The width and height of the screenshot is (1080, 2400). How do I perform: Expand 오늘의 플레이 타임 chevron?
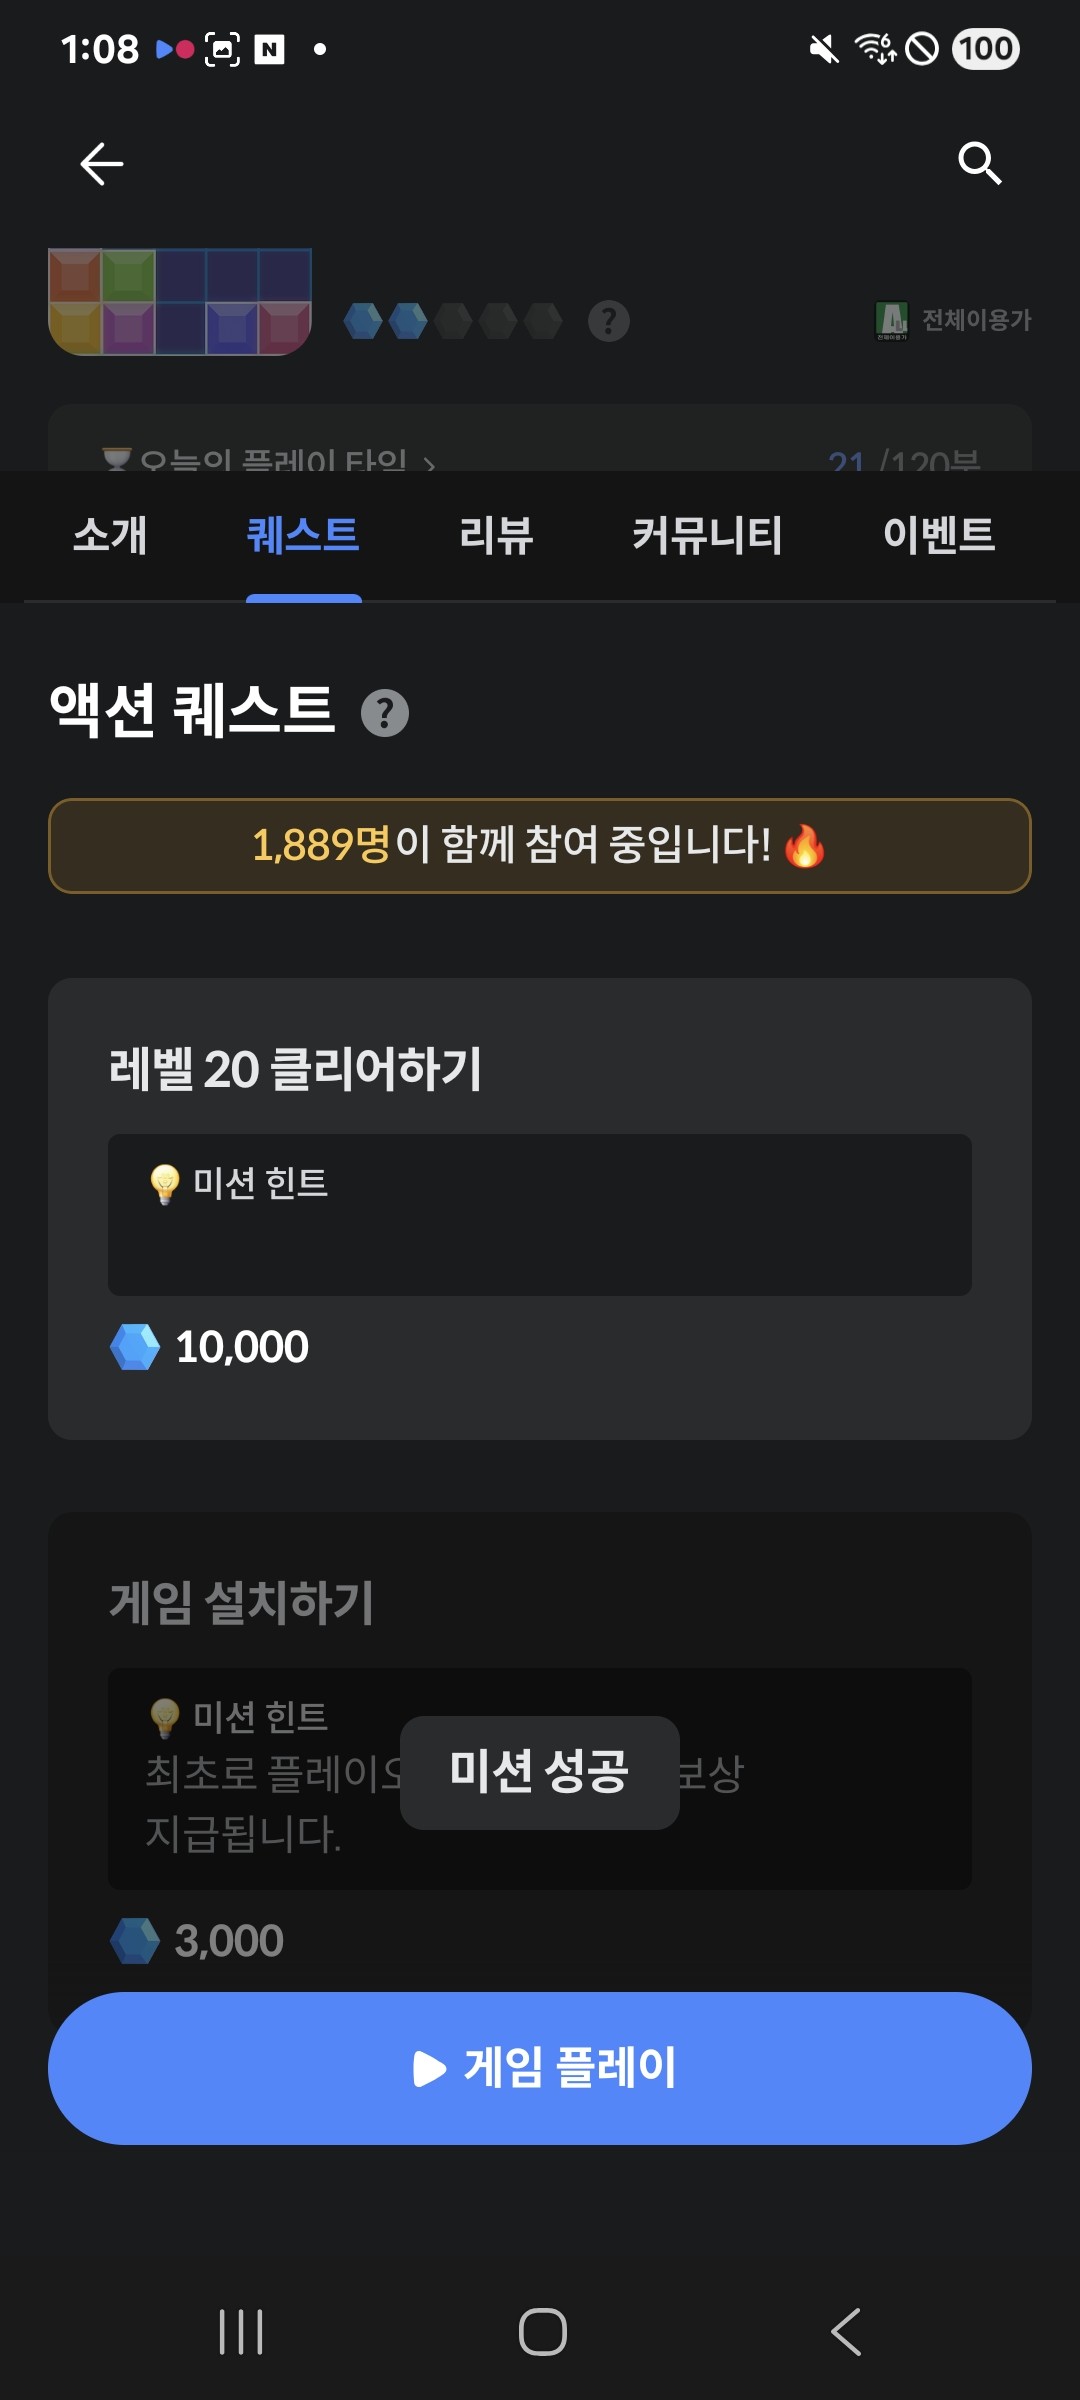click(x=430, y=462)
